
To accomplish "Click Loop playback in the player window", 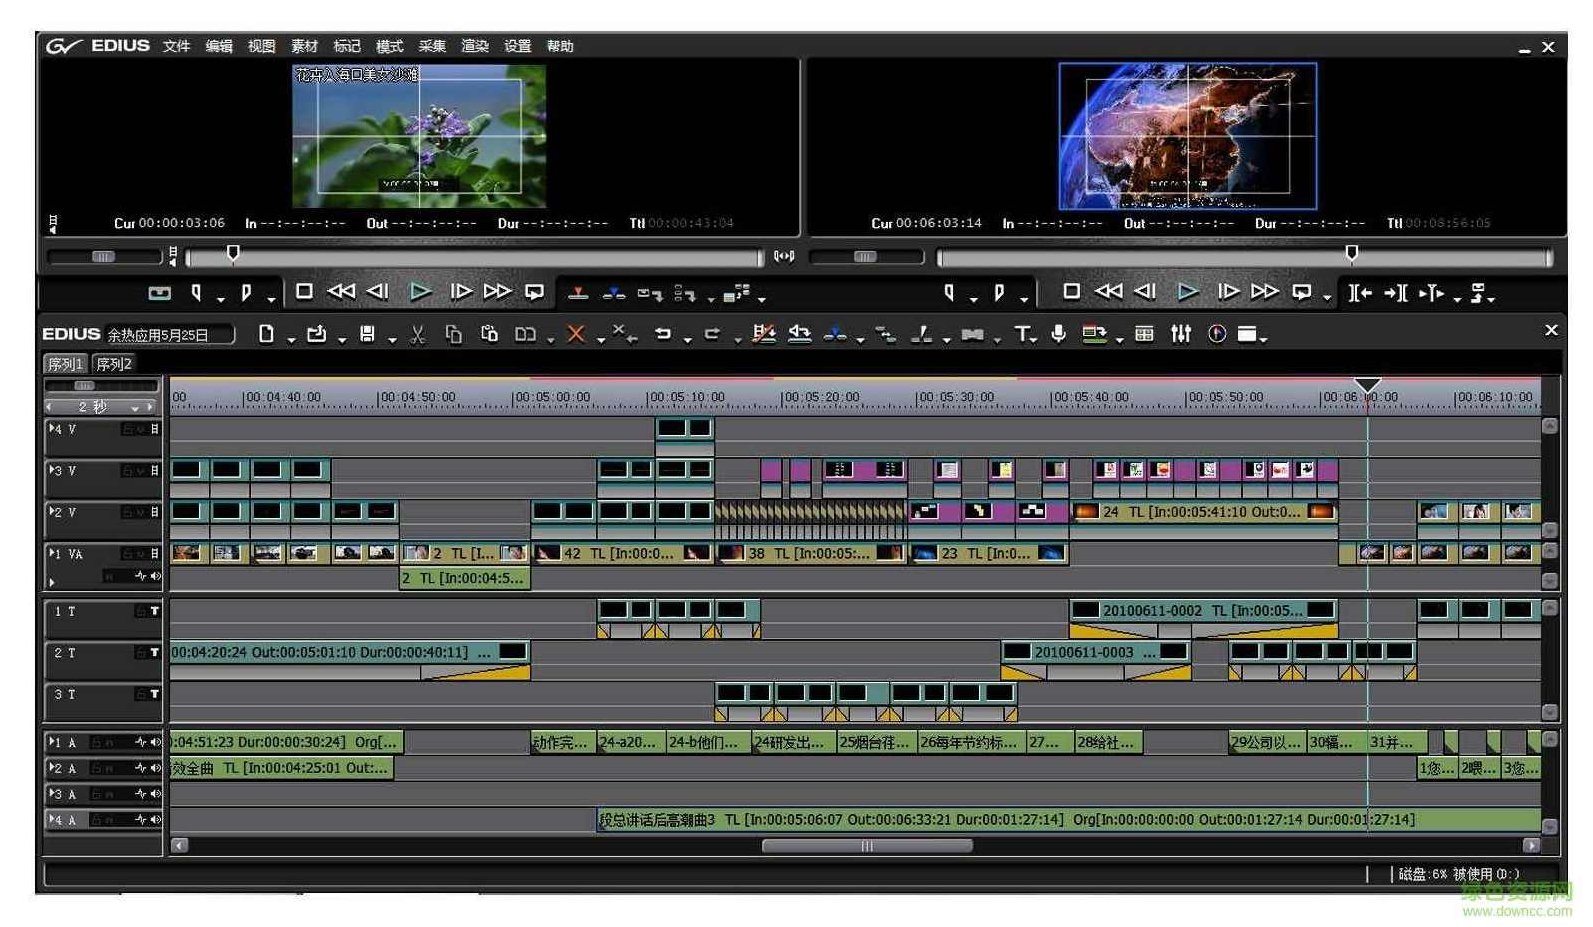I will pos(535,292).
